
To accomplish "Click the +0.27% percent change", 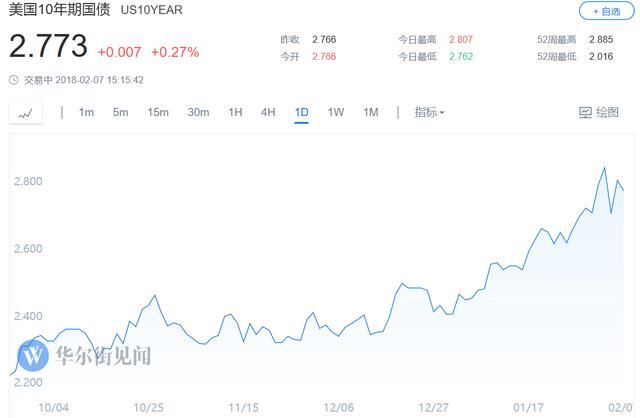I will (175, 52).
